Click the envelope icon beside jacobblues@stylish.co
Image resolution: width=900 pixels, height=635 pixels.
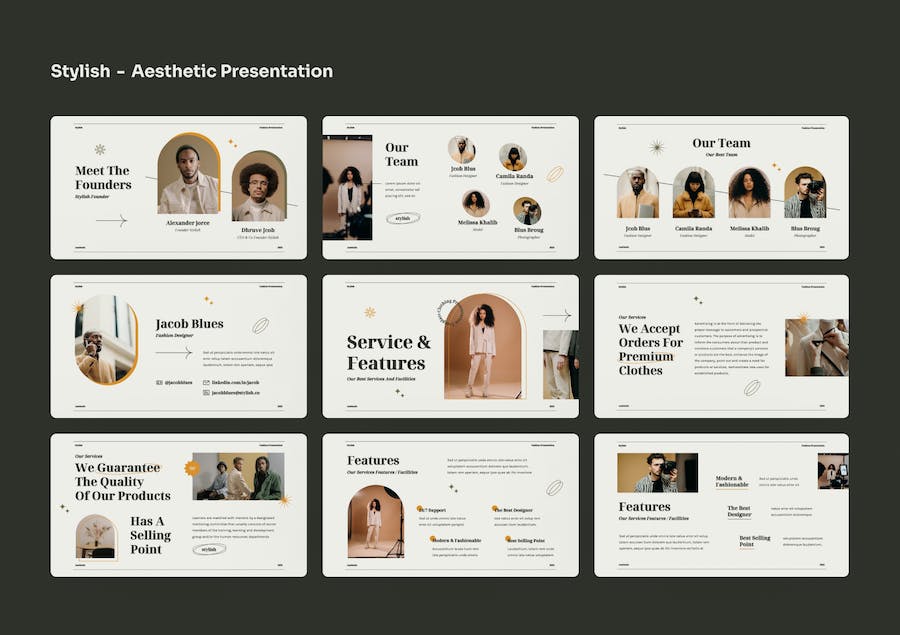(x=206, y=393)
